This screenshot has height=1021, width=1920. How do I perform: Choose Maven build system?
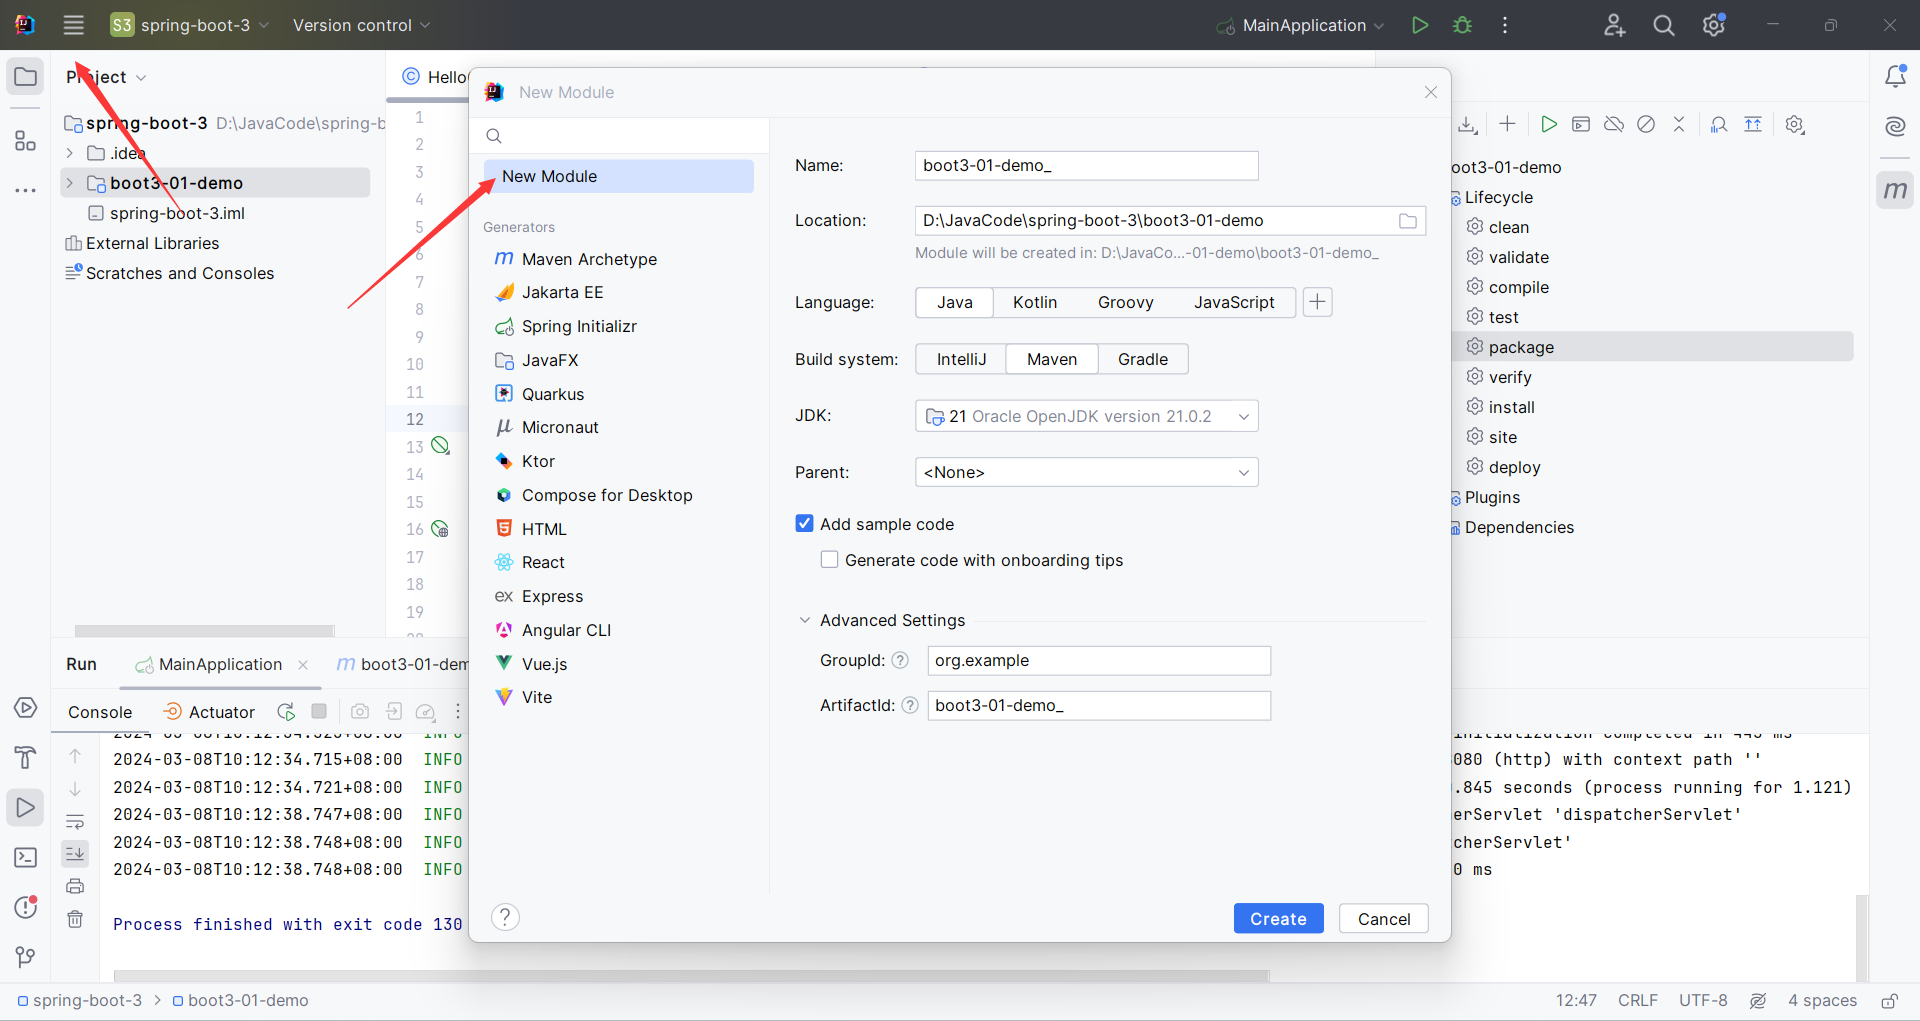[1052, 359]
